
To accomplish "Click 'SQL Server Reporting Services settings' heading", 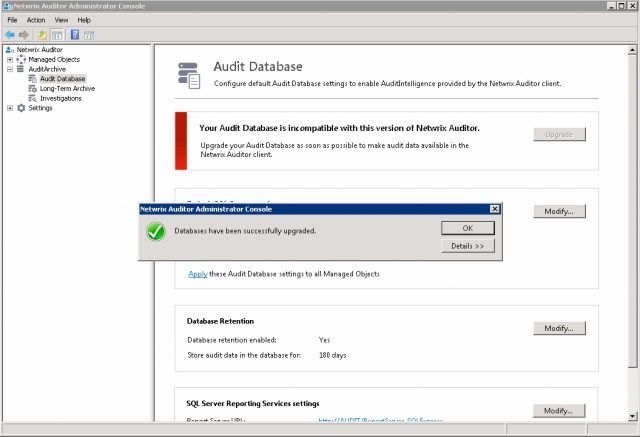I will (253, 404).
